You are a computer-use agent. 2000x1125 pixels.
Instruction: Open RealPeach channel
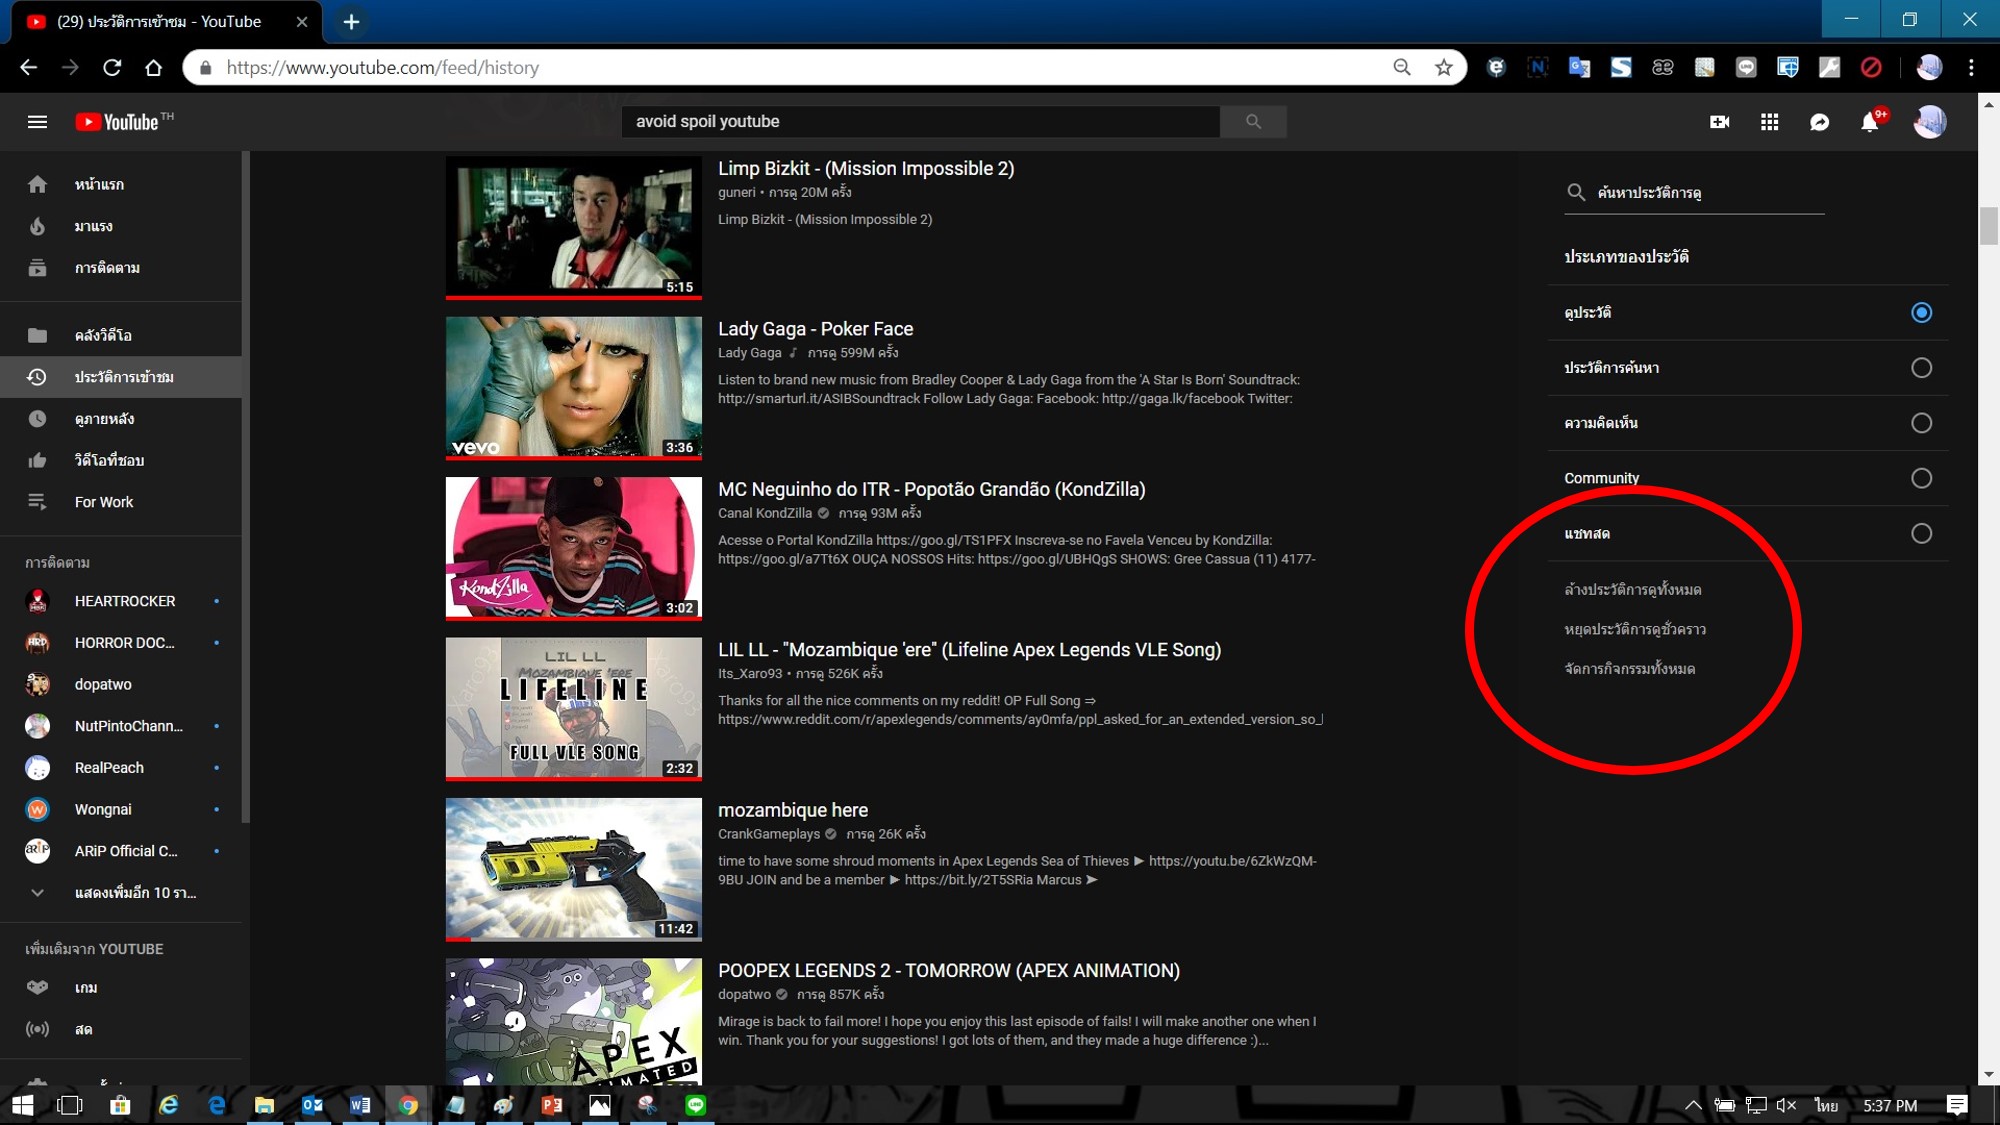coord(121,768)
